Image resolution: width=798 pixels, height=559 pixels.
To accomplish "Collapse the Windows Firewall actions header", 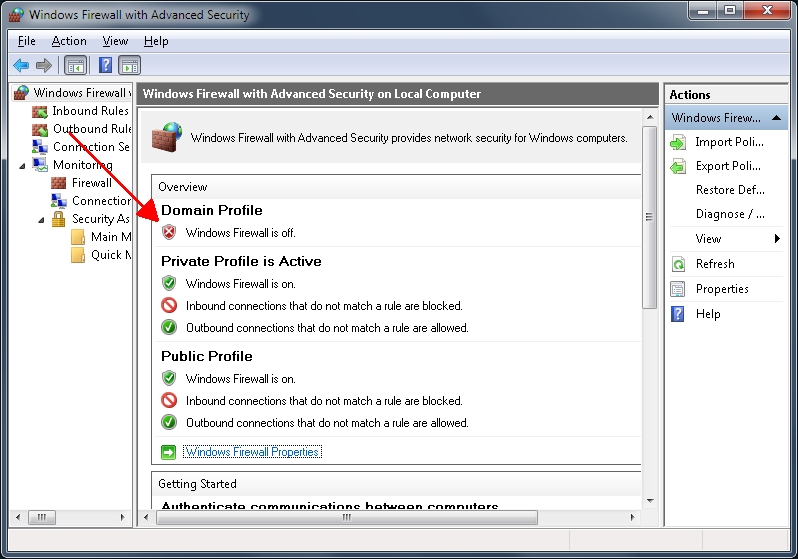I will pyautogui.click(x=776, y=118).
